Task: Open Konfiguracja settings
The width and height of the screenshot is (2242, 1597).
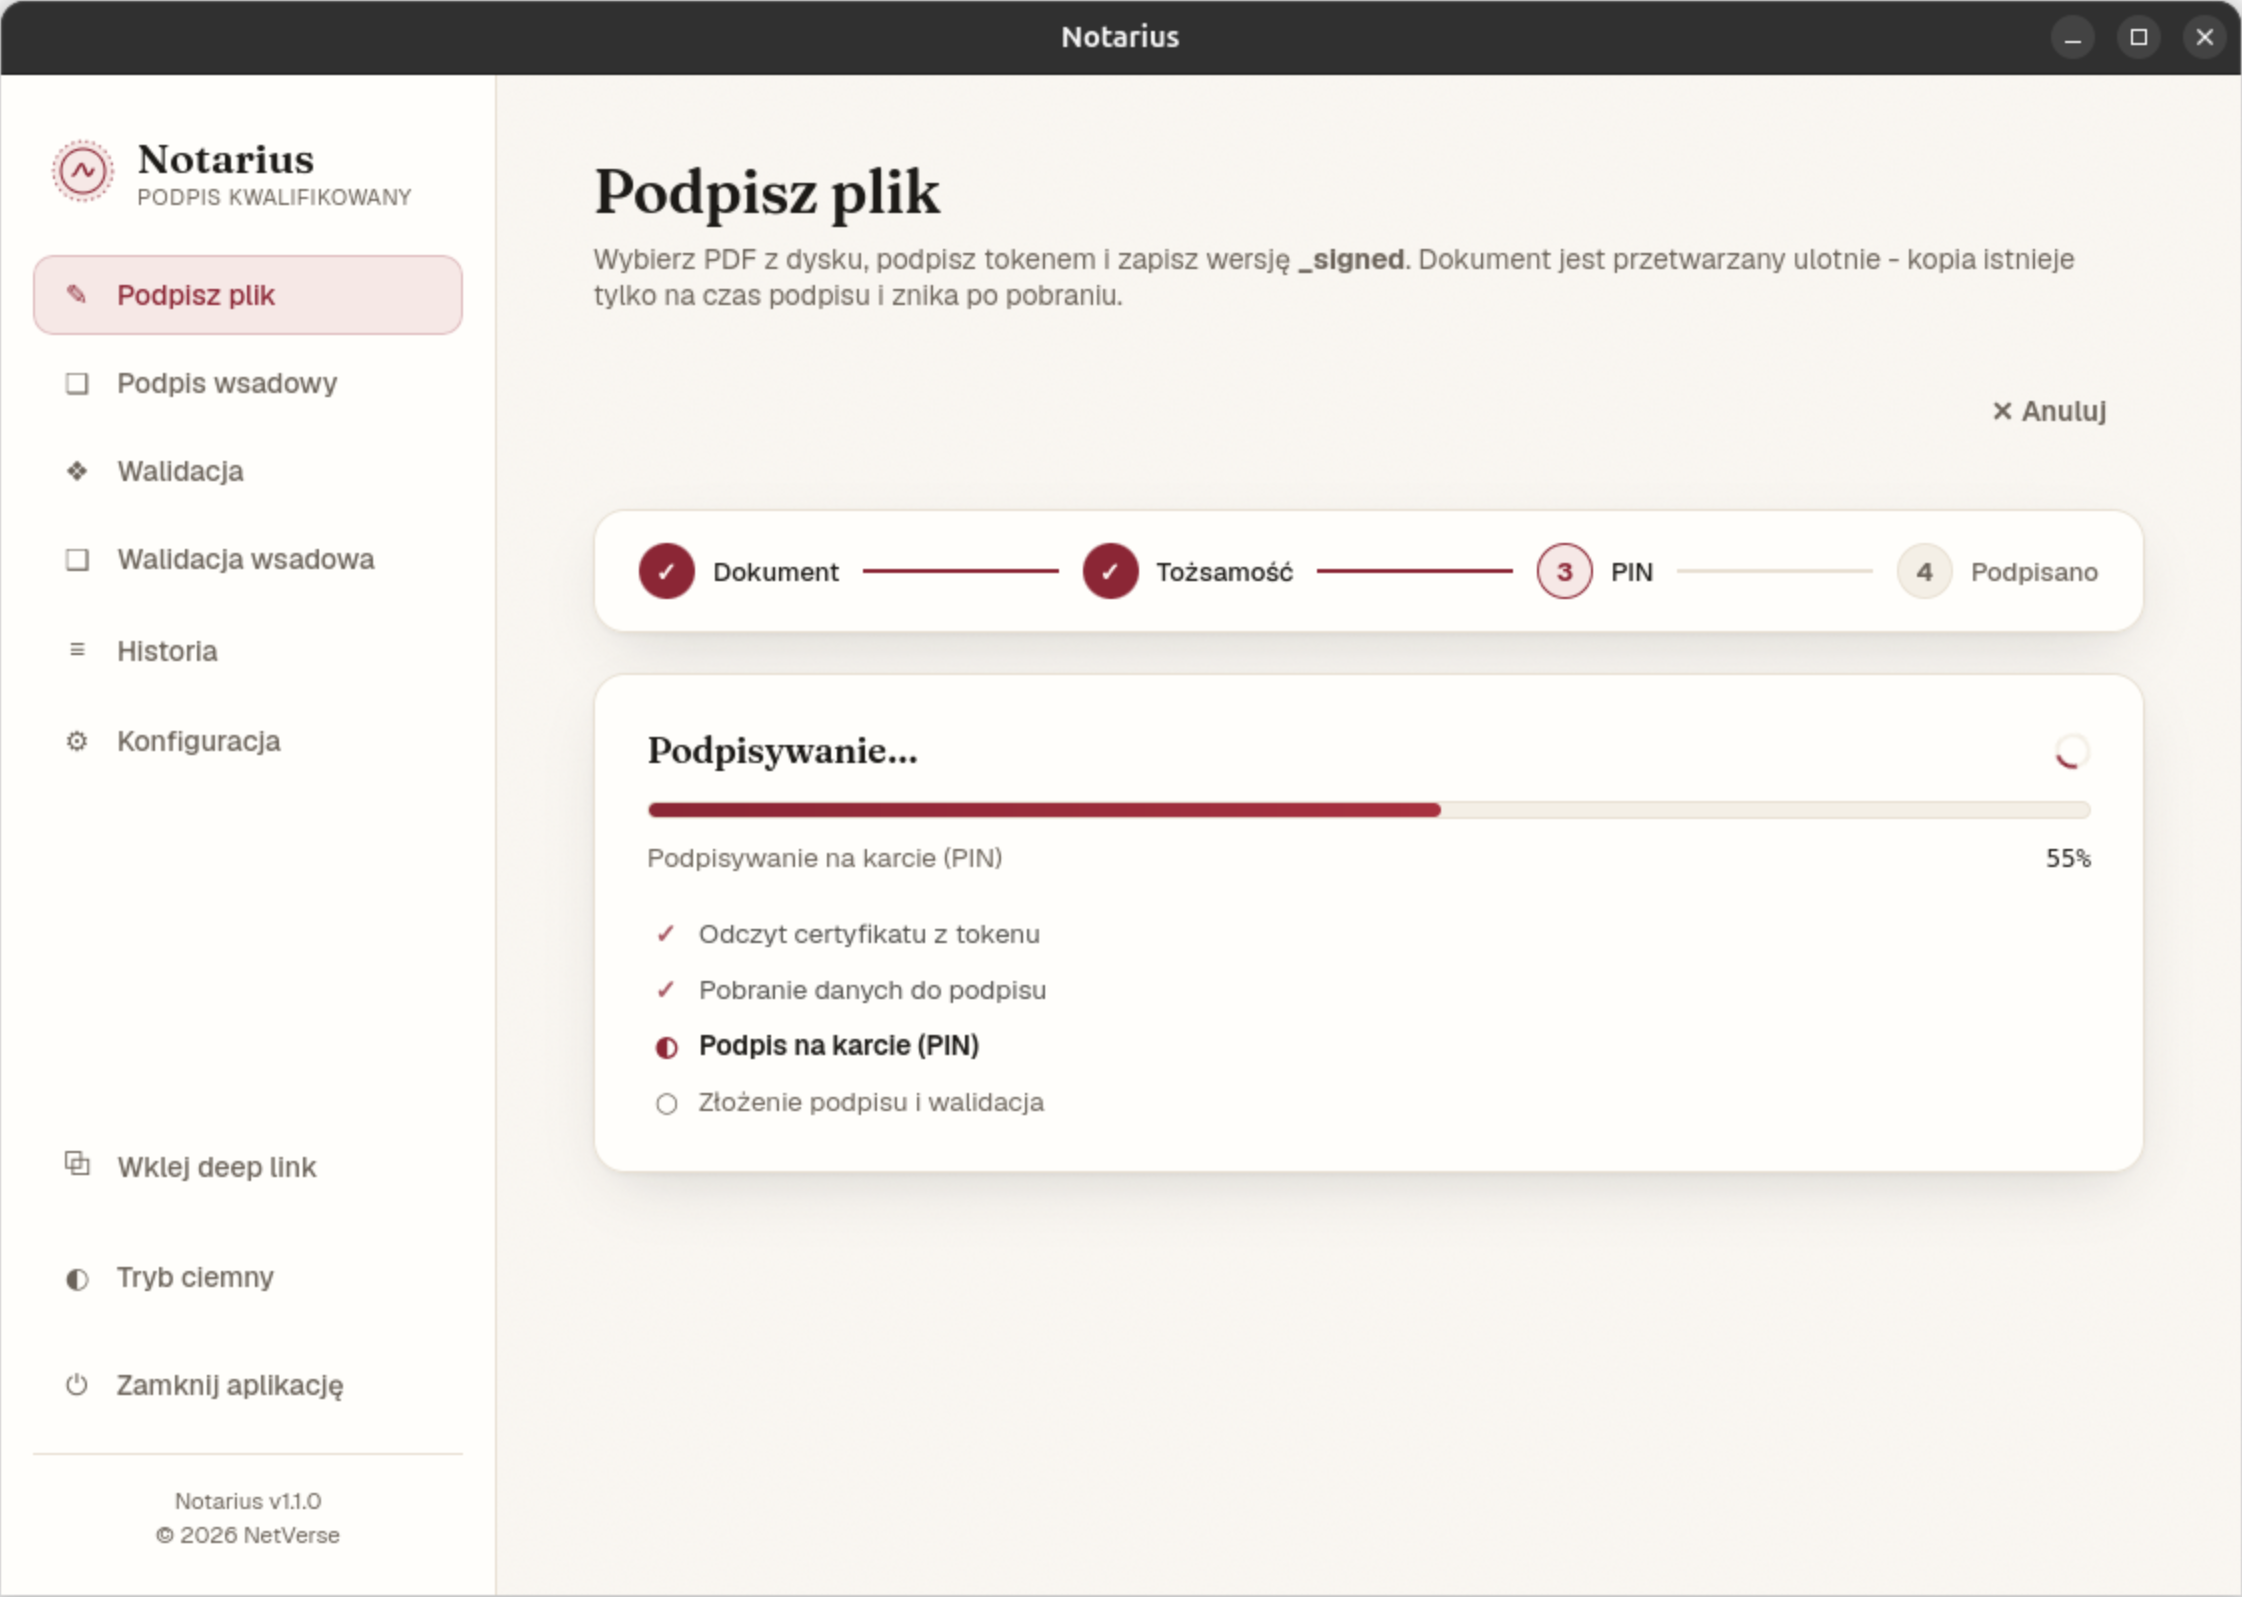Action: click(x=248, y=741)
